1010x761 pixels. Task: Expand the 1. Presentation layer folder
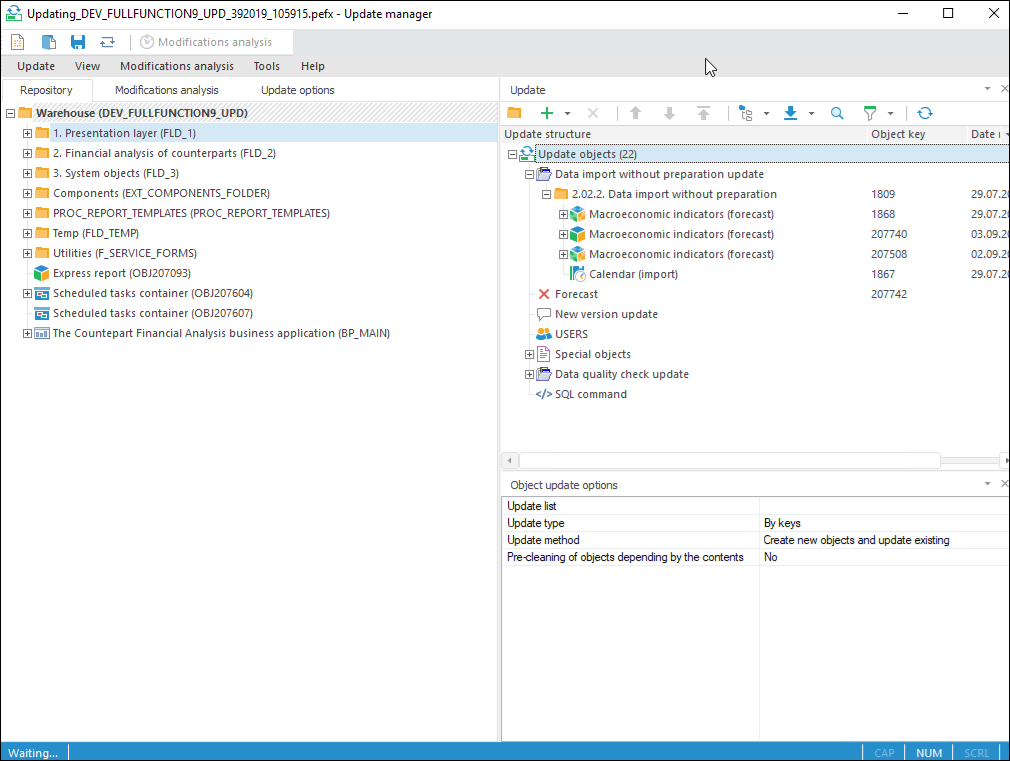coord(28,133)
